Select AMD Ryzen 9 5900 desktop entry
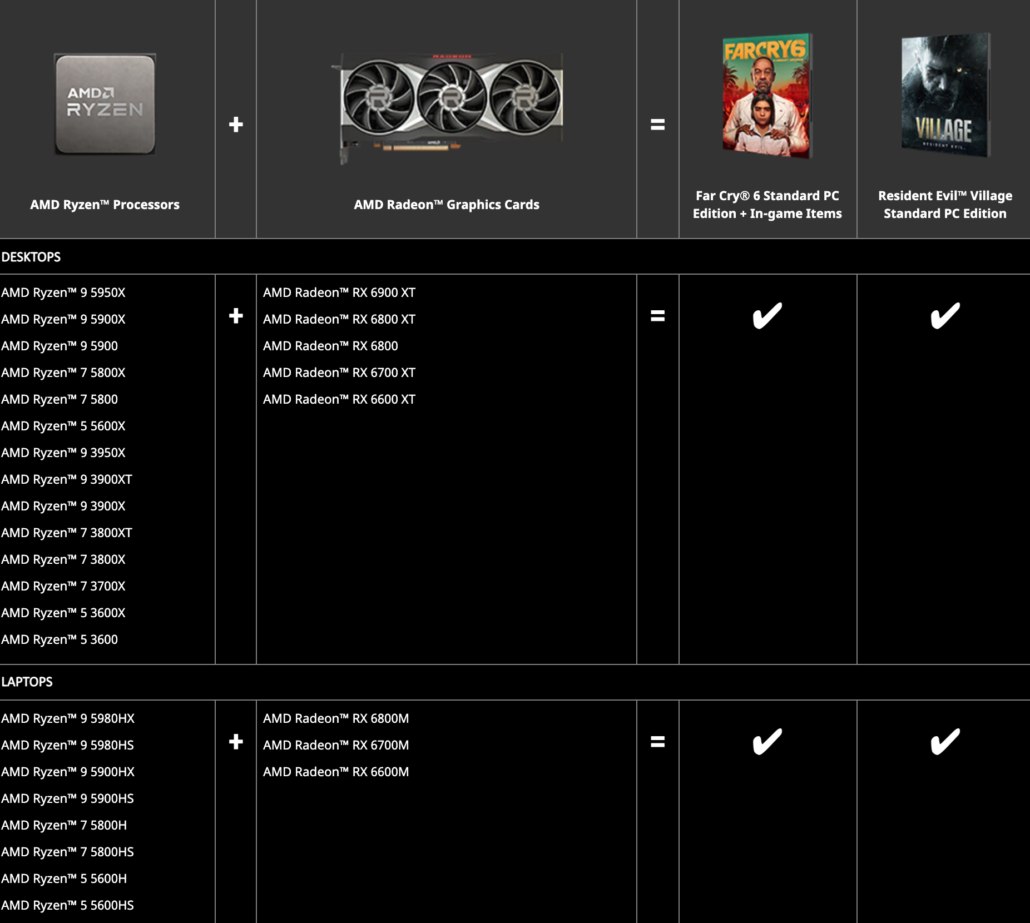Screen dimensions: 1030x923 coord(60,346)
